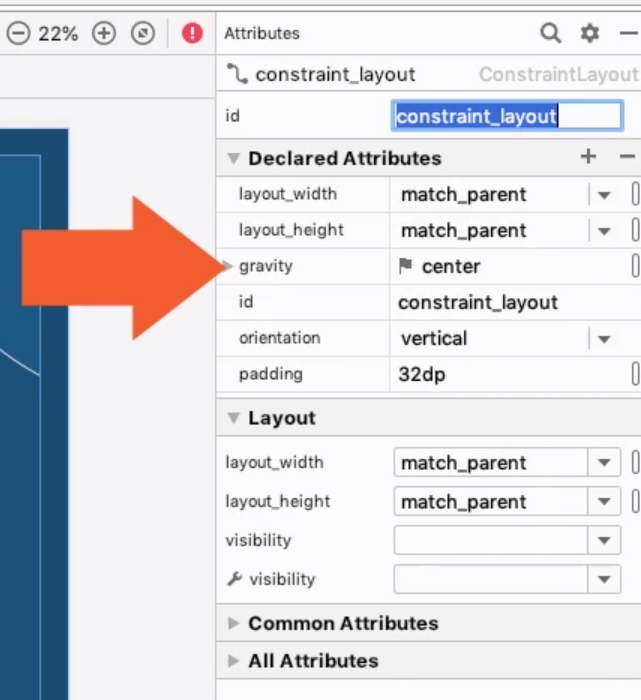Click resource picker beside declared layout_height
The width and height of the screenshot is (641, 700).
pyautogui.click(x=635, y=230)
